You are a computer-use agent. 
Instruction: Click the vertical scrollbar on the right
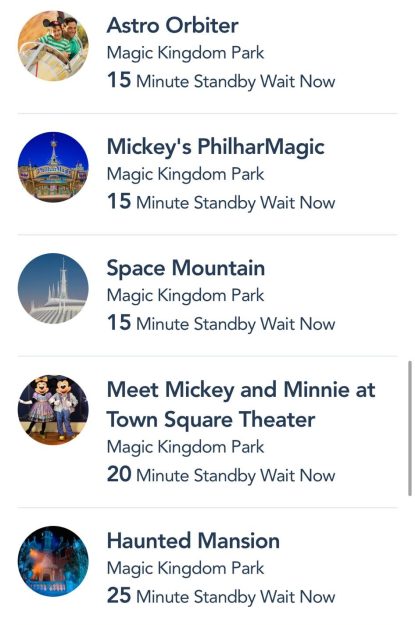tap(409, 428)
